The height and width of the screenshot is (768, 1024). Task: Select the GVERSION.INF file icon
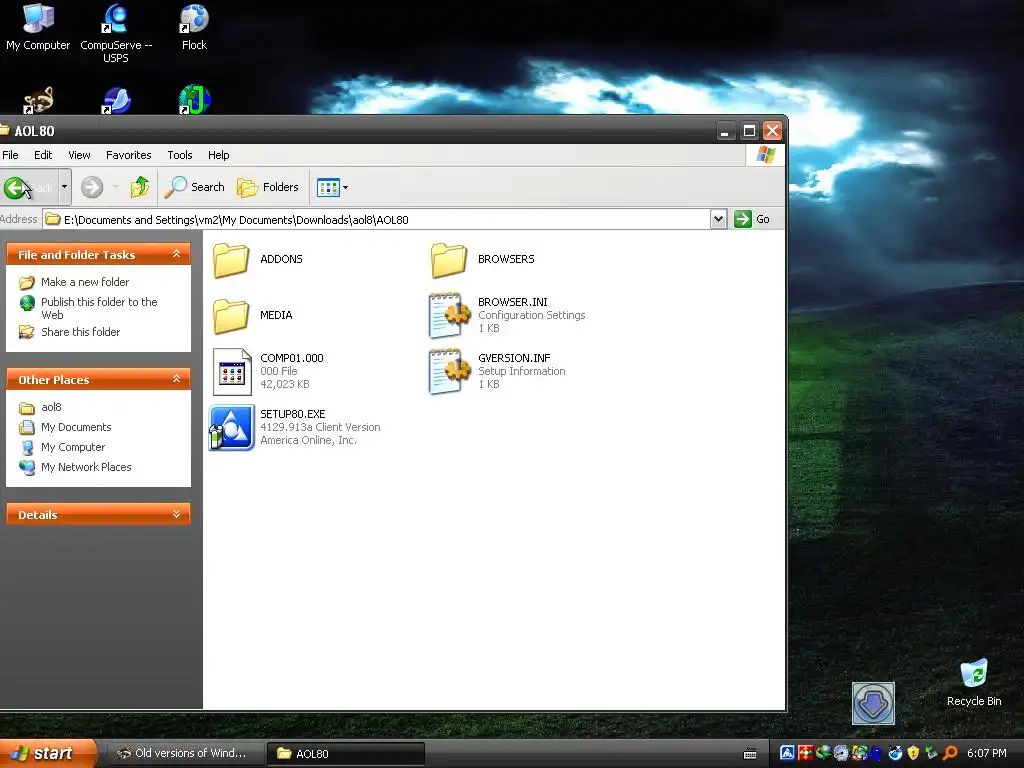pos(449,372)
